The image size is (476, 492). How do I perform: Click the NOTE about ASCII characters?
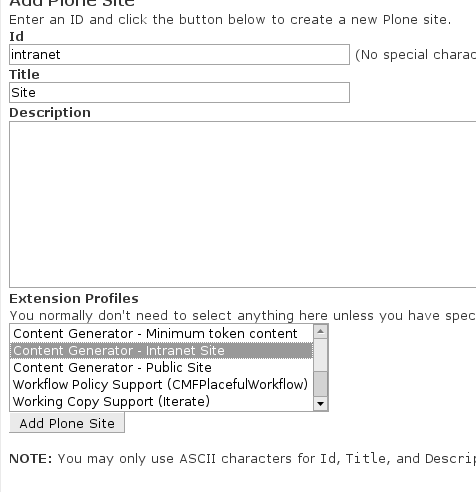pyautogui.click(x=243, y=459)
